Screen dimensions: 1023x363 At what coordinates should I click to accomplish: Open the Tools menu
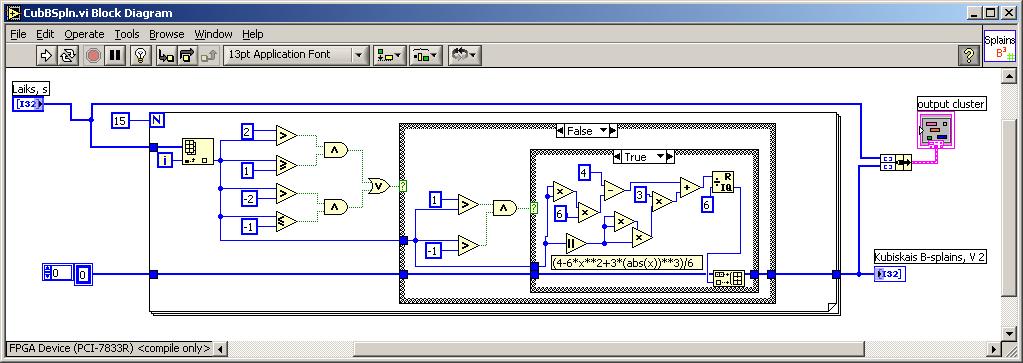[127, 34]
